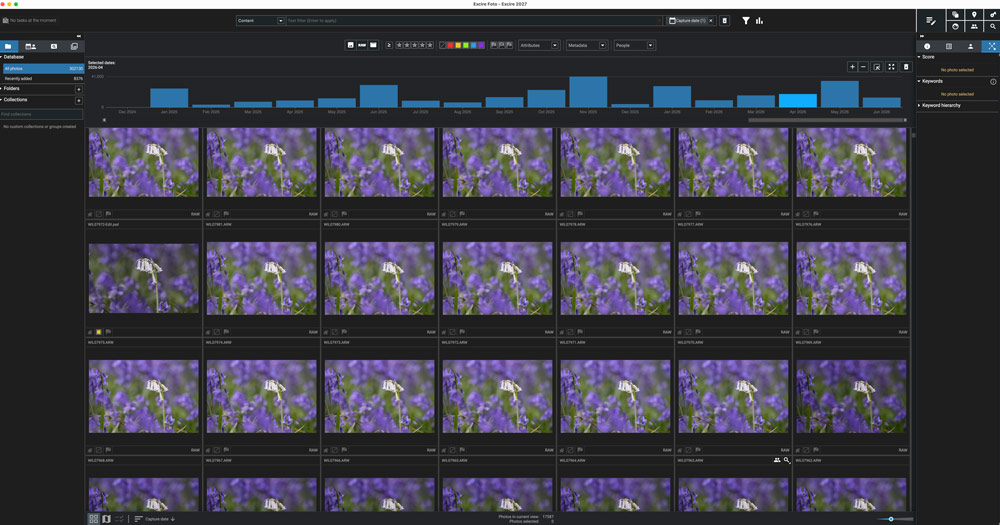
Task: Filter by five star rating
Action: click(x=430, y=45)
